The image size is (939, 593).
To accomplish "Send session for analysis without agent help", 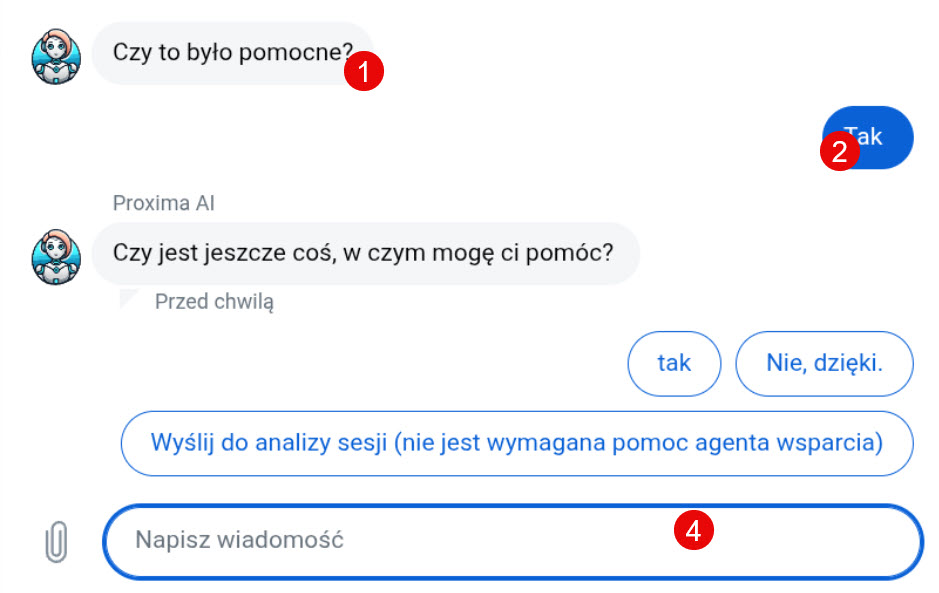I will coord(517,443).
